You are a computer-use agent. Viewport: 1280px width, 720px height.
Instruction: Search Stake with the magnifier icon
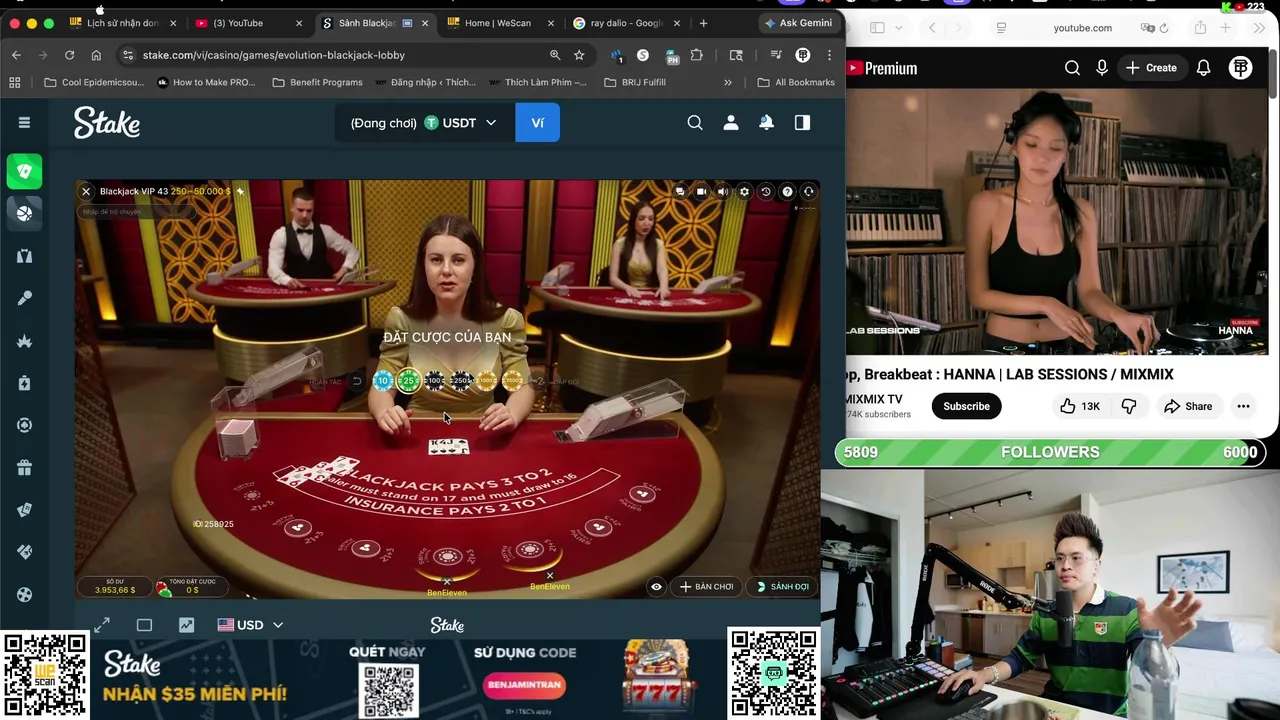coord(695,122)
